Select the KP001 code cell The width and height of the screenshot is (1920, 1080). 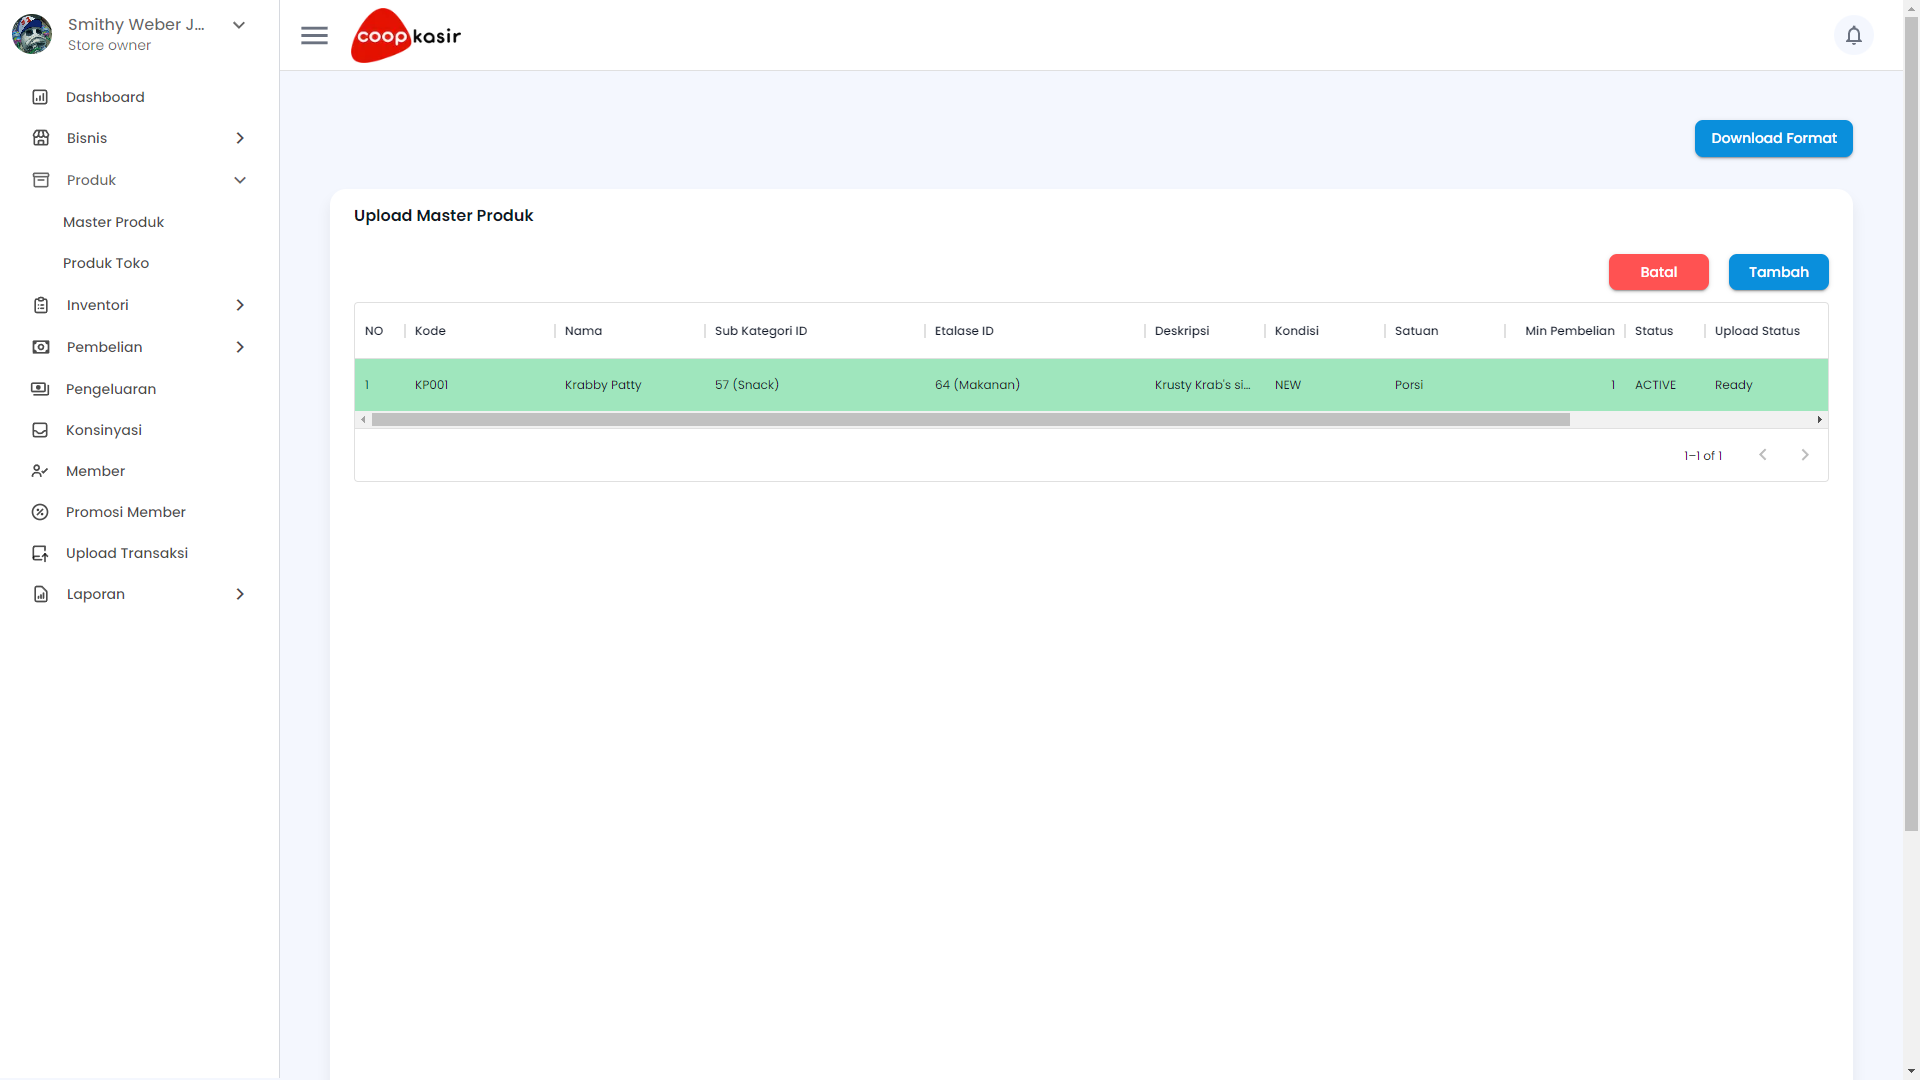point(480,385)
